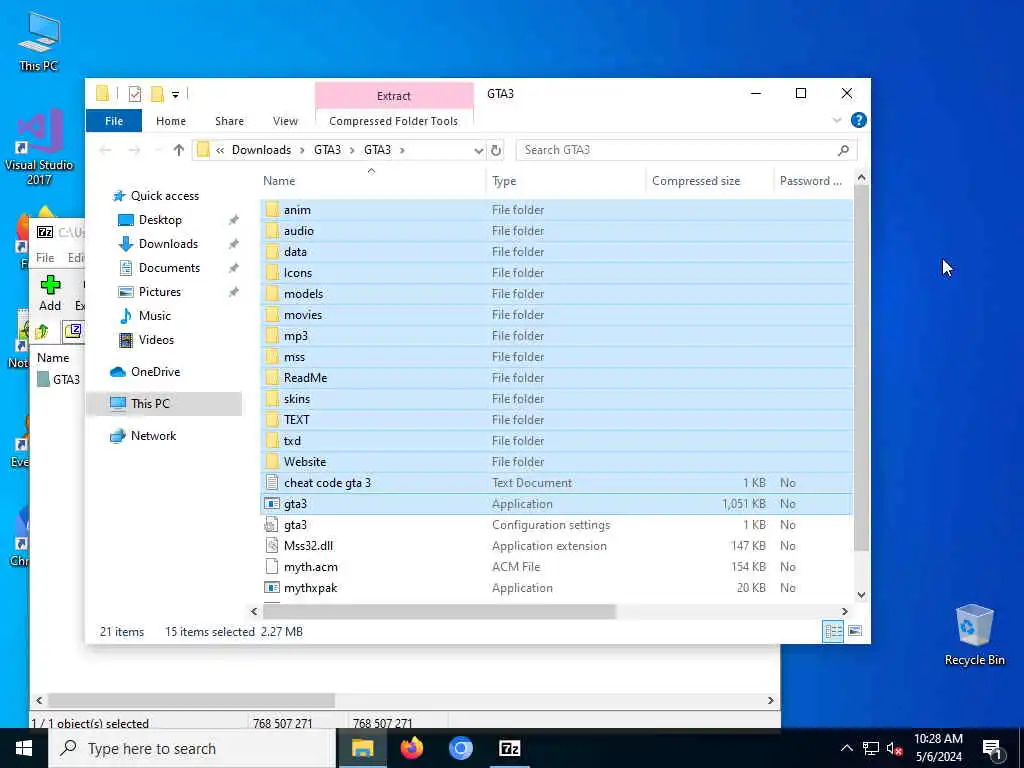
Task: Switch to the Home ribbon tab
Action: [x=171, y=121]
